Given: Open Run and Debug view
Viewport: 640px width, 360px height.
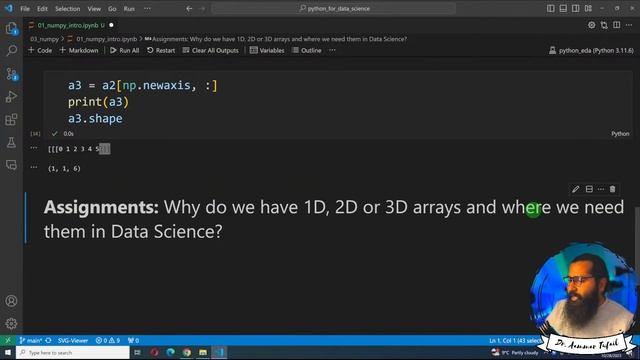Looking at the screenshot, I should point(11,97).
